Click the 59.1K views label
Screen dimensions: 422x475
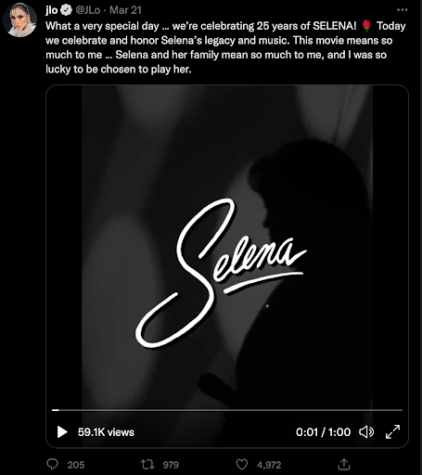click(x=106, y=432)
